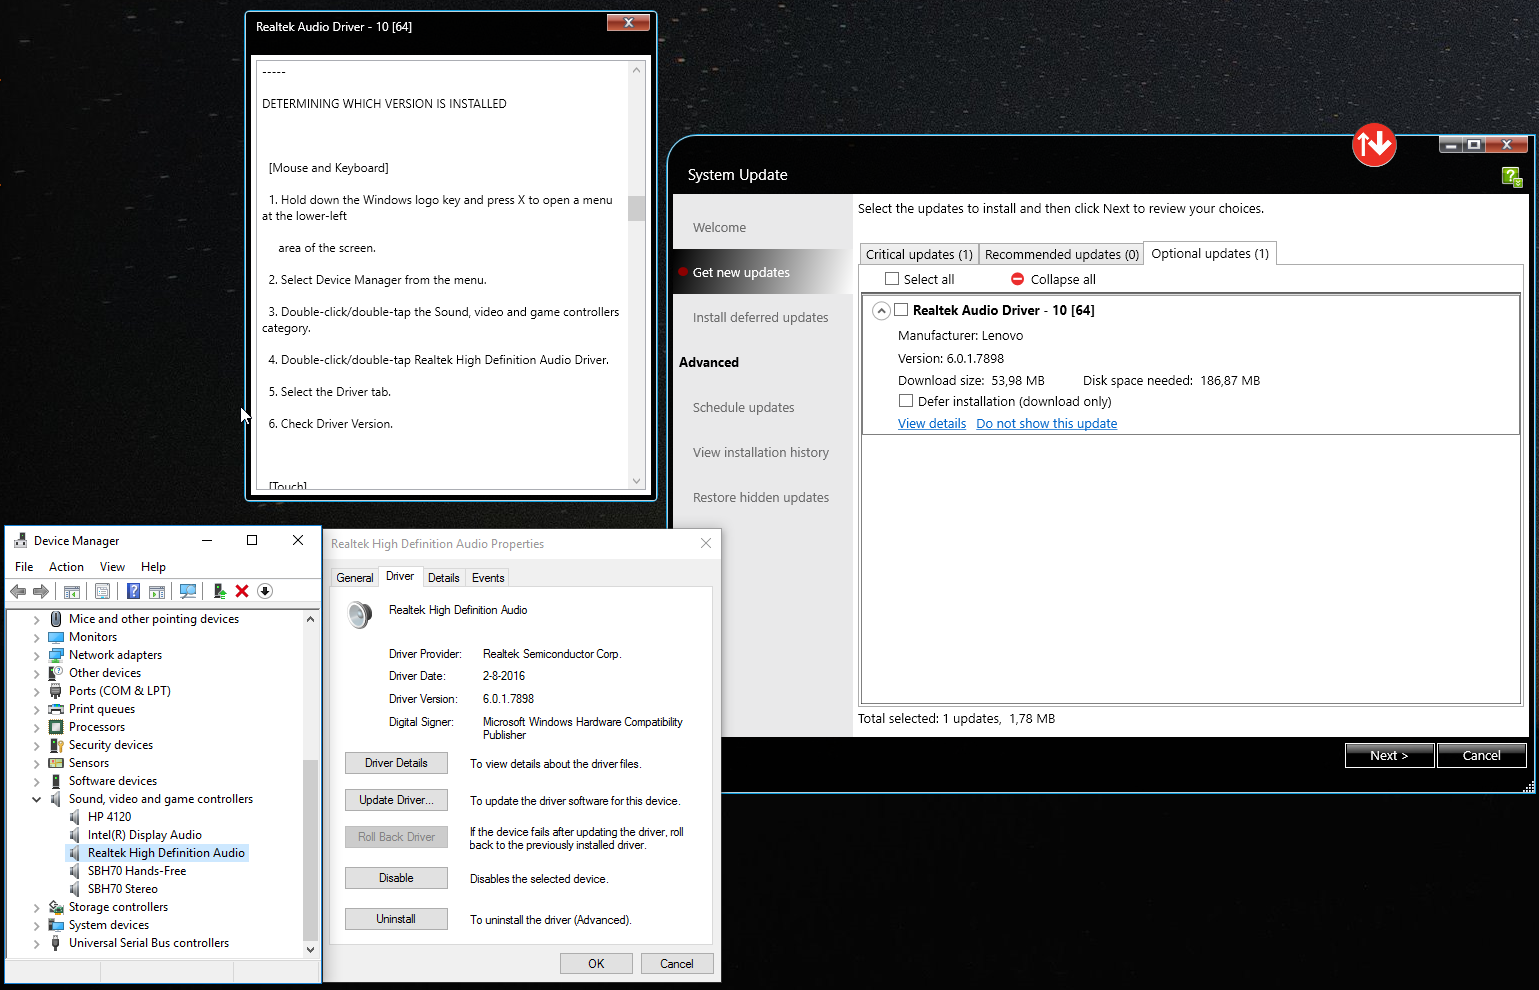Click OK in Realtek Properties dialog
The width and height of the screenshot is (1539, 990).
coord(596,964)
